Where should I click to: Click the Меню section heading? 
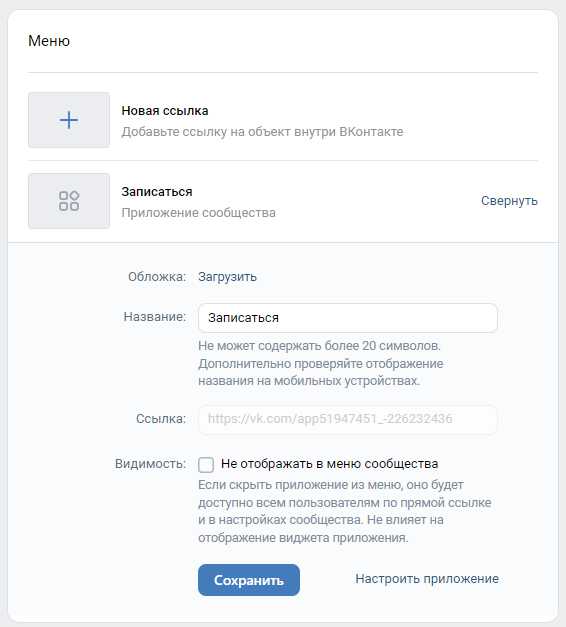click(49, 41)
